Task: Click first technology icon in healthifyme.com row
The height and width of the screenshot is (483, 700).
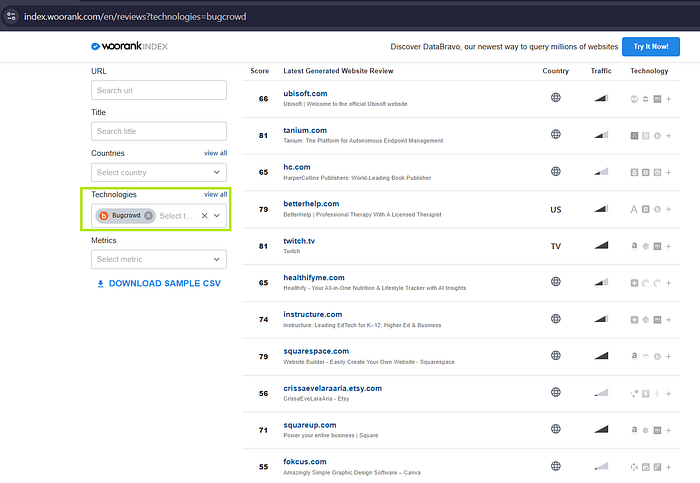Action: (634, 283)
